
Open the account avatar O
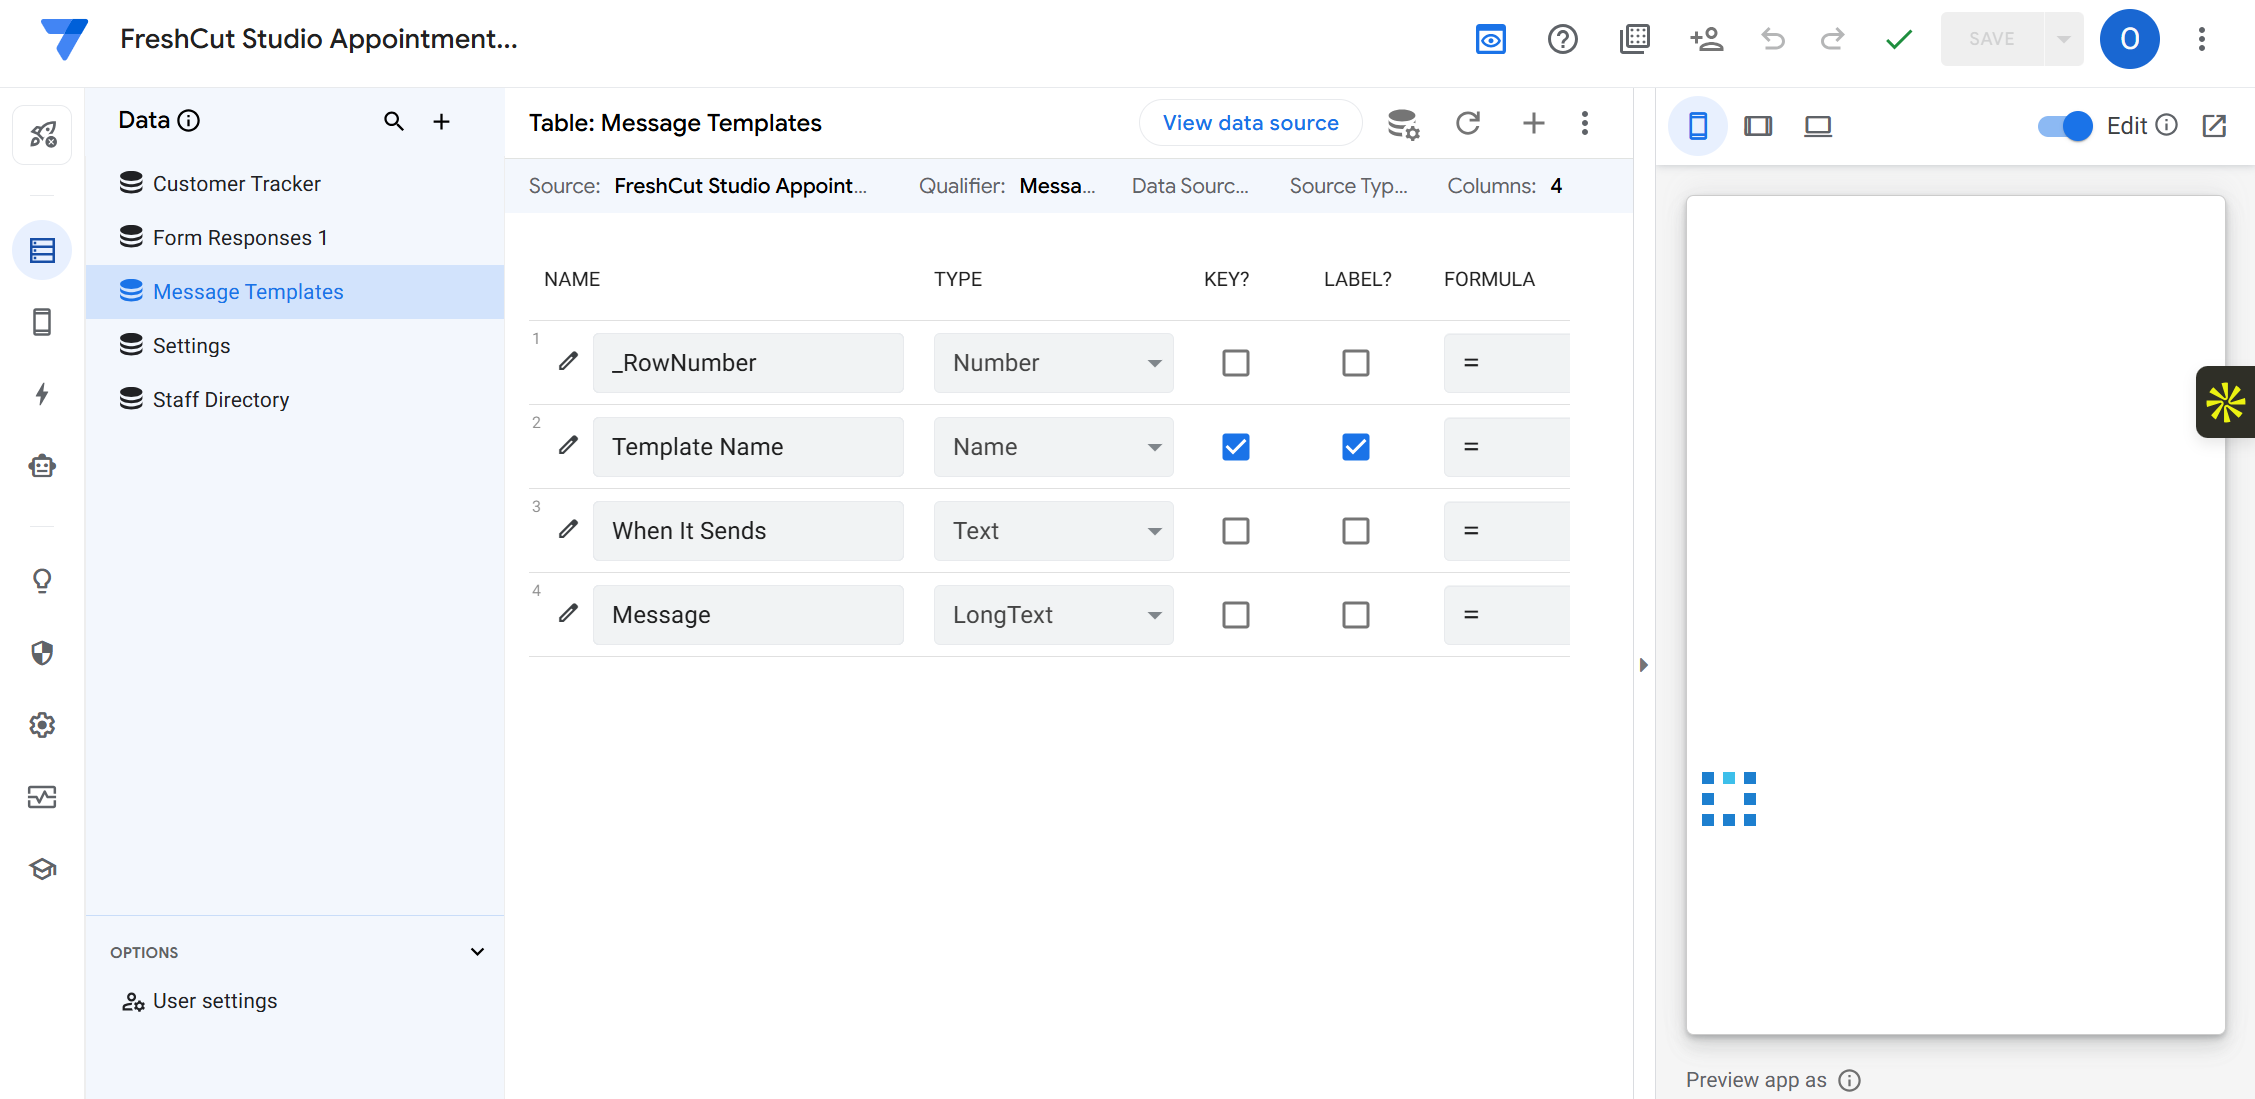click(2129, 39)
